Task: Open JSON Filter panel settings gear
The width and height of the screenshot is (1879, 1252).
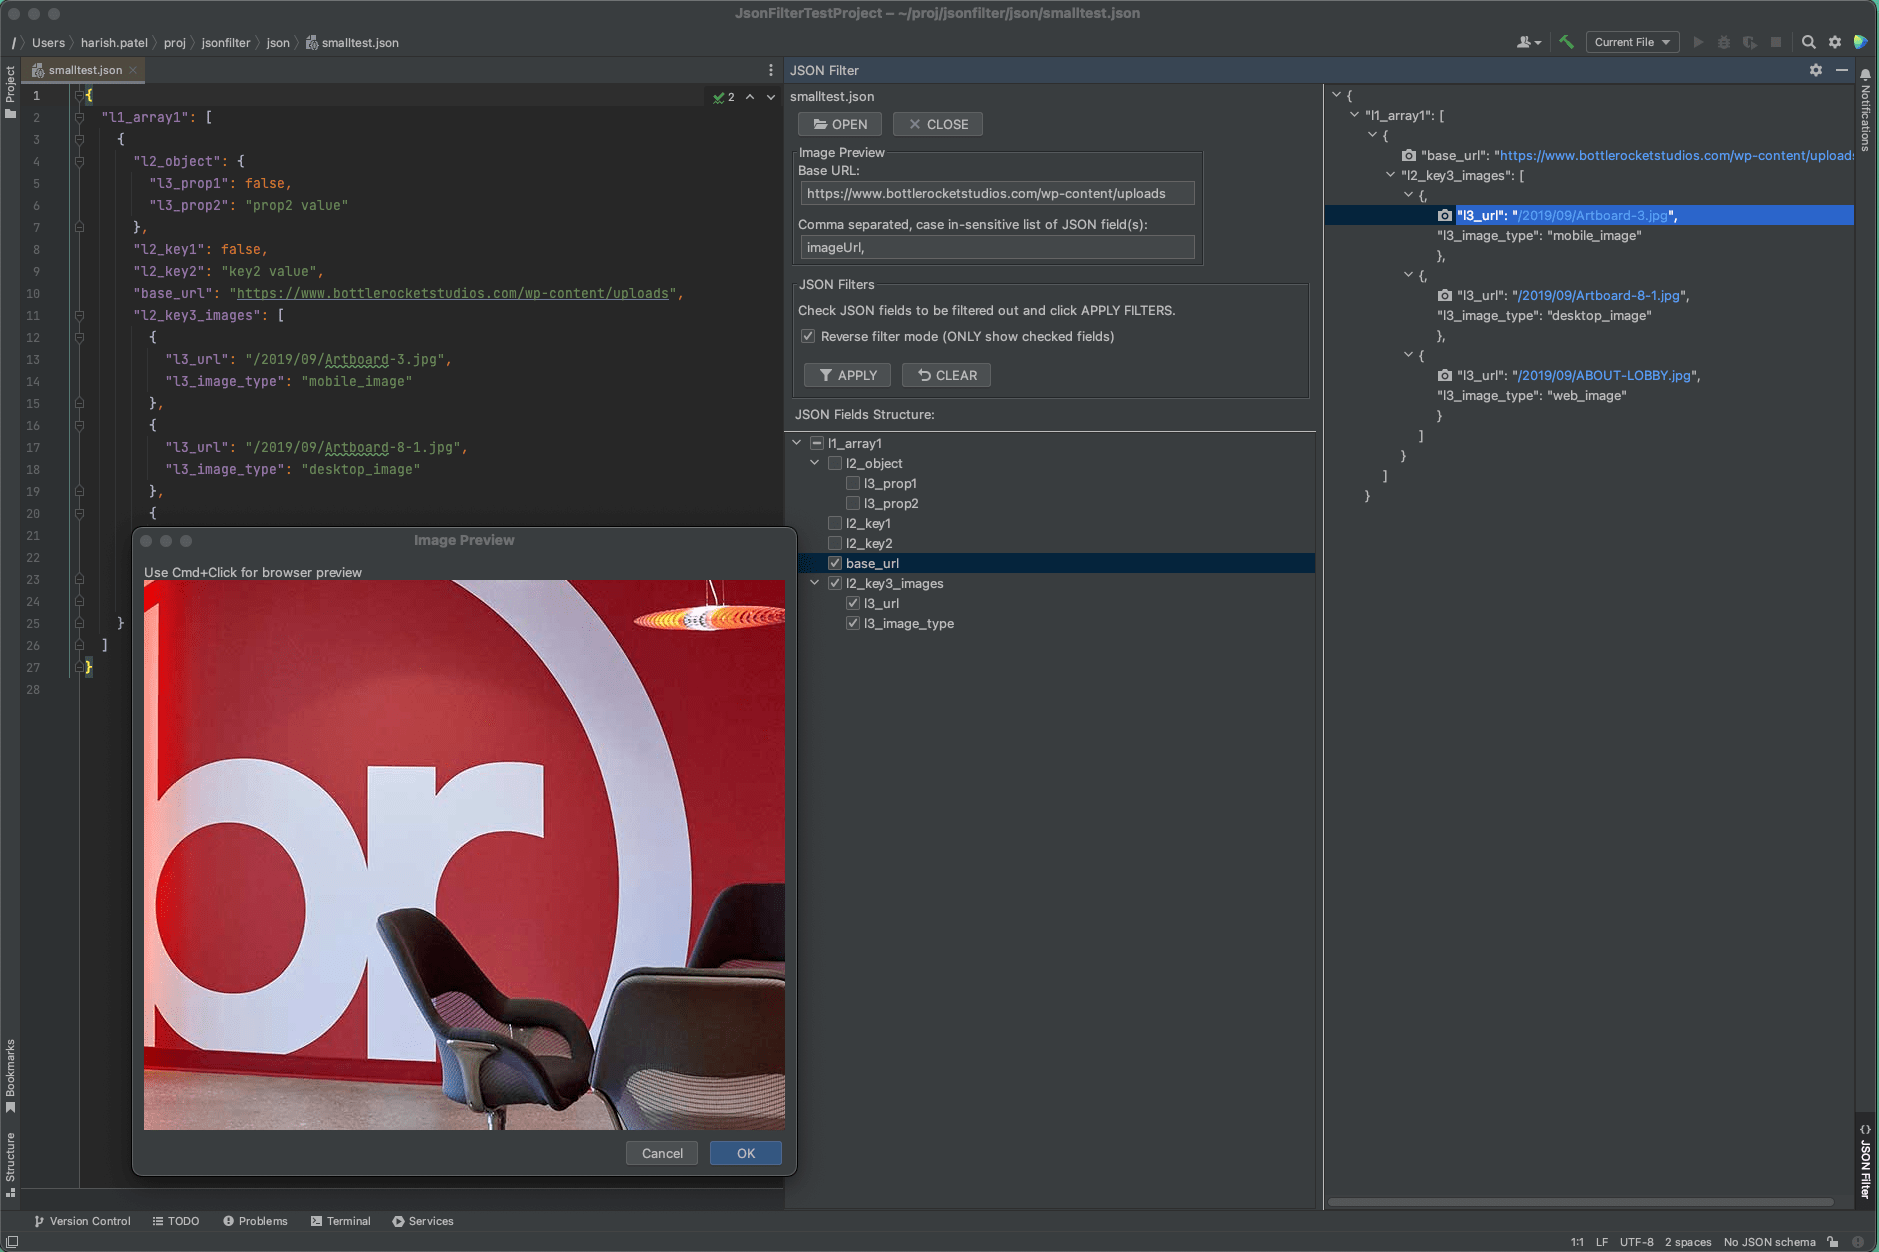Action: coord(1814,70)
